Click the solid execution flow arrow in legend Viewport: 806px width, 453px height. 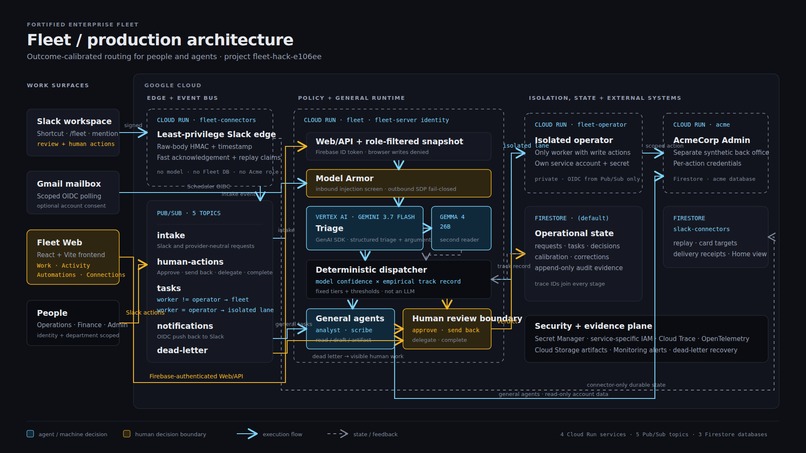pyautogui.click(x=247, y=434)
